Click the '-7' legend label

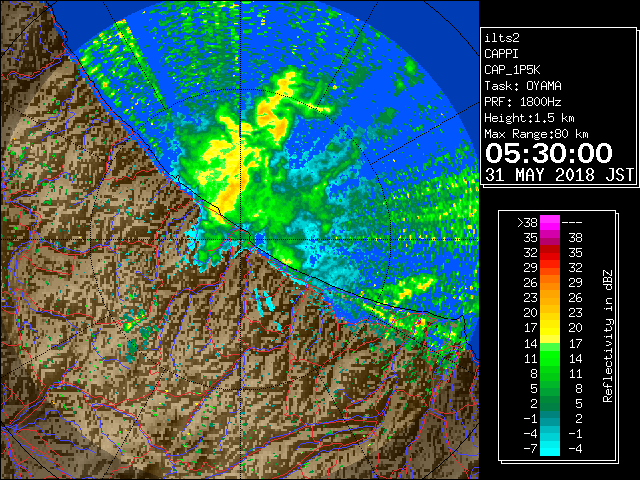530,449
